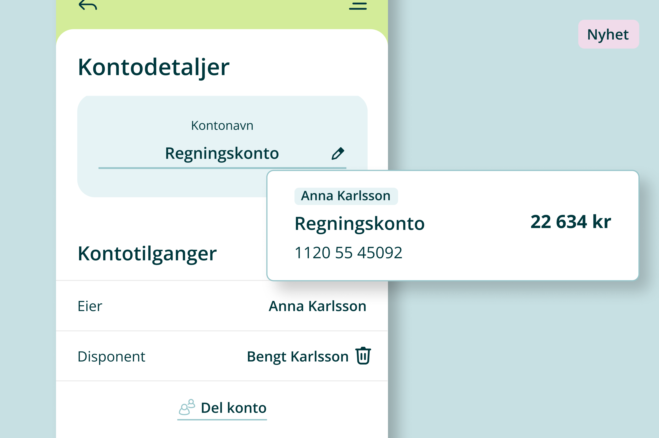The image size is (659, 438).
Task: Select Bengt Karlsson in the Disponent row
Action: coord(297,356)
